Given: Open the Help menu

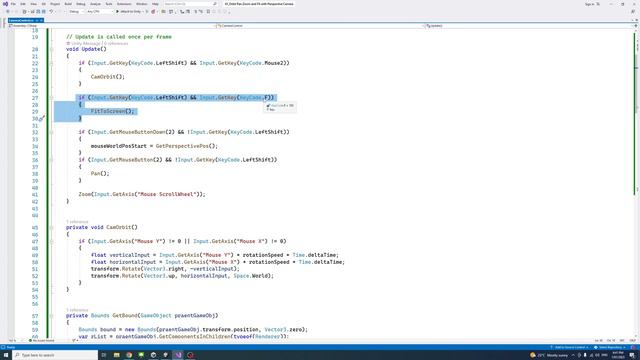Looking at the screenshot, I should pyautogui.click(x=155, y=4).
